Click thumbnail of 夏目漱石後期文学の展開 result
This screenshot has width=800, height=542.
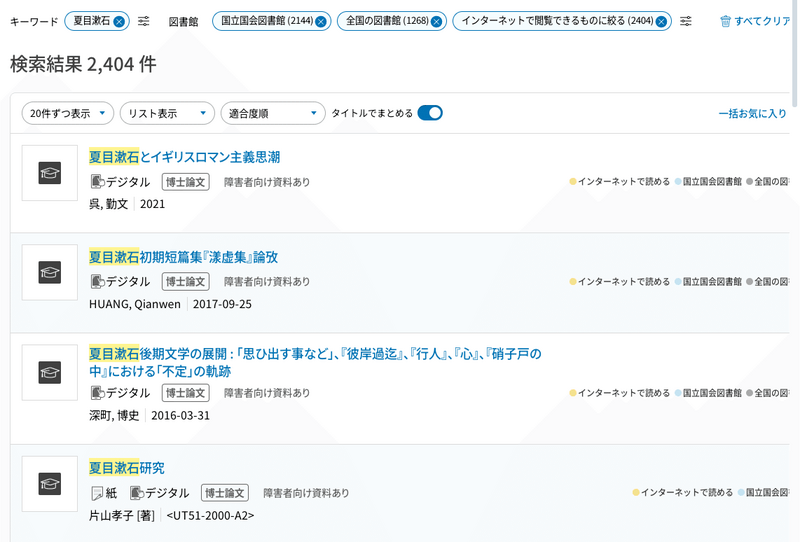49,373
